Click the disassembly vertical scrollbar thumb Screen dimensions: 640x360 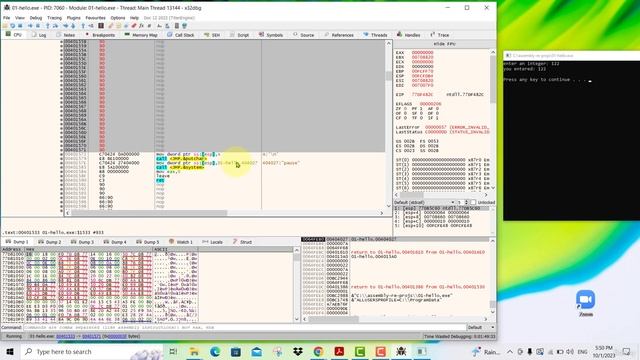388,76
